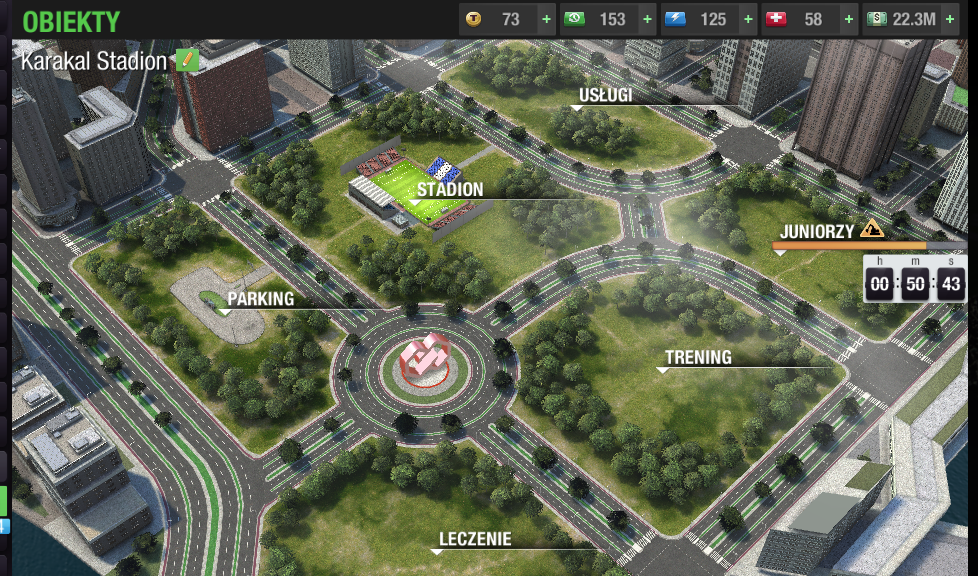Add more green packs next to 153
978x576 pixels.
coord(647,19)
